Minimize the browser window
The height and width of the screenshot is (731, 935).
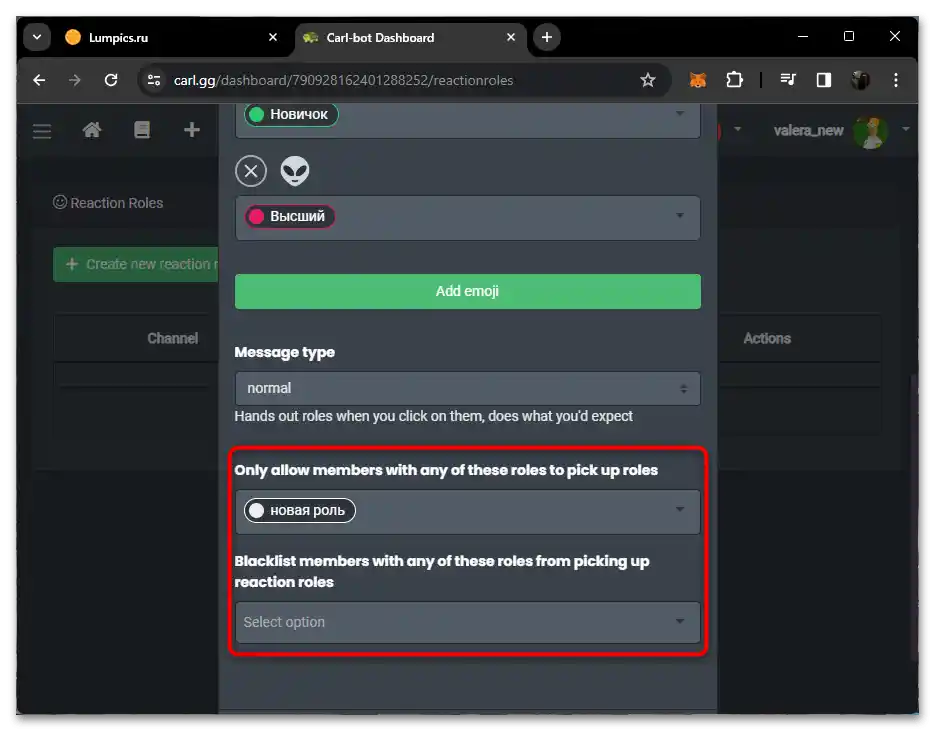click(x=803, y=36)
